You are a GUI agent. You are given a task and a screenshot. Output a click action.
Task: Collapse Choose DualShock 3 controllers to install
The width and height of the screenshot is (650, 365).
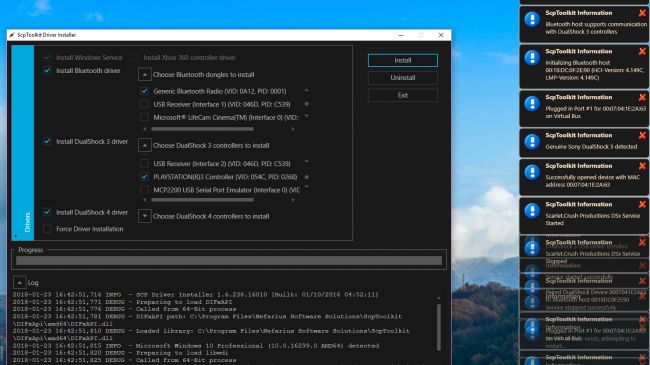(145, 146)
